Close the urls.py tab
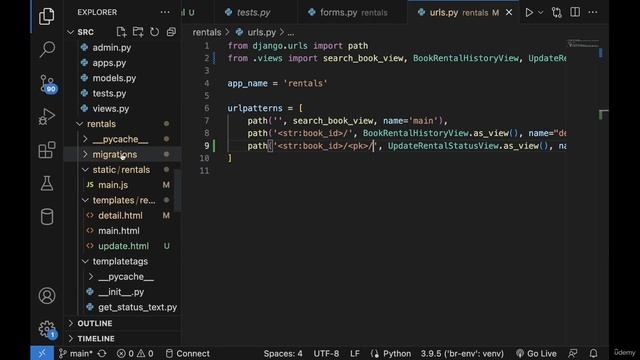 509,13
